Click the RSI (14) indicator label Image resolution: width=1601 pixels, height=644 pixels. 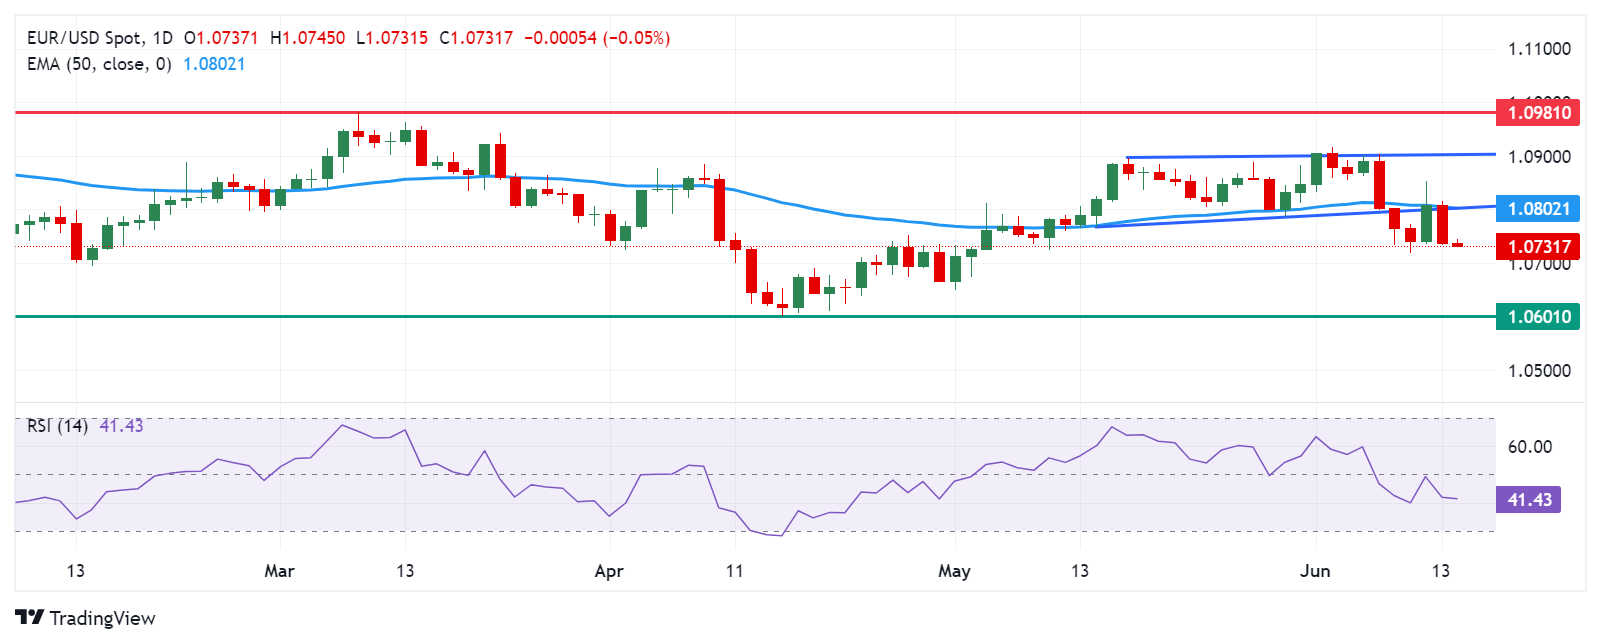(x=57, y=426)
